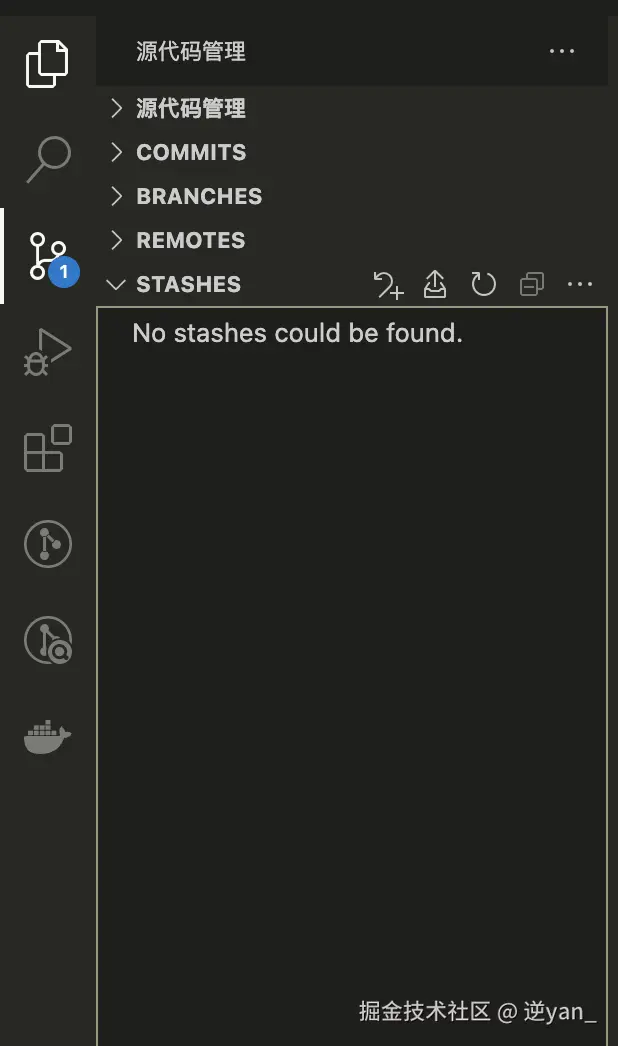
Task: Open the top panel header's ellipsis menu
Action: 562,51
